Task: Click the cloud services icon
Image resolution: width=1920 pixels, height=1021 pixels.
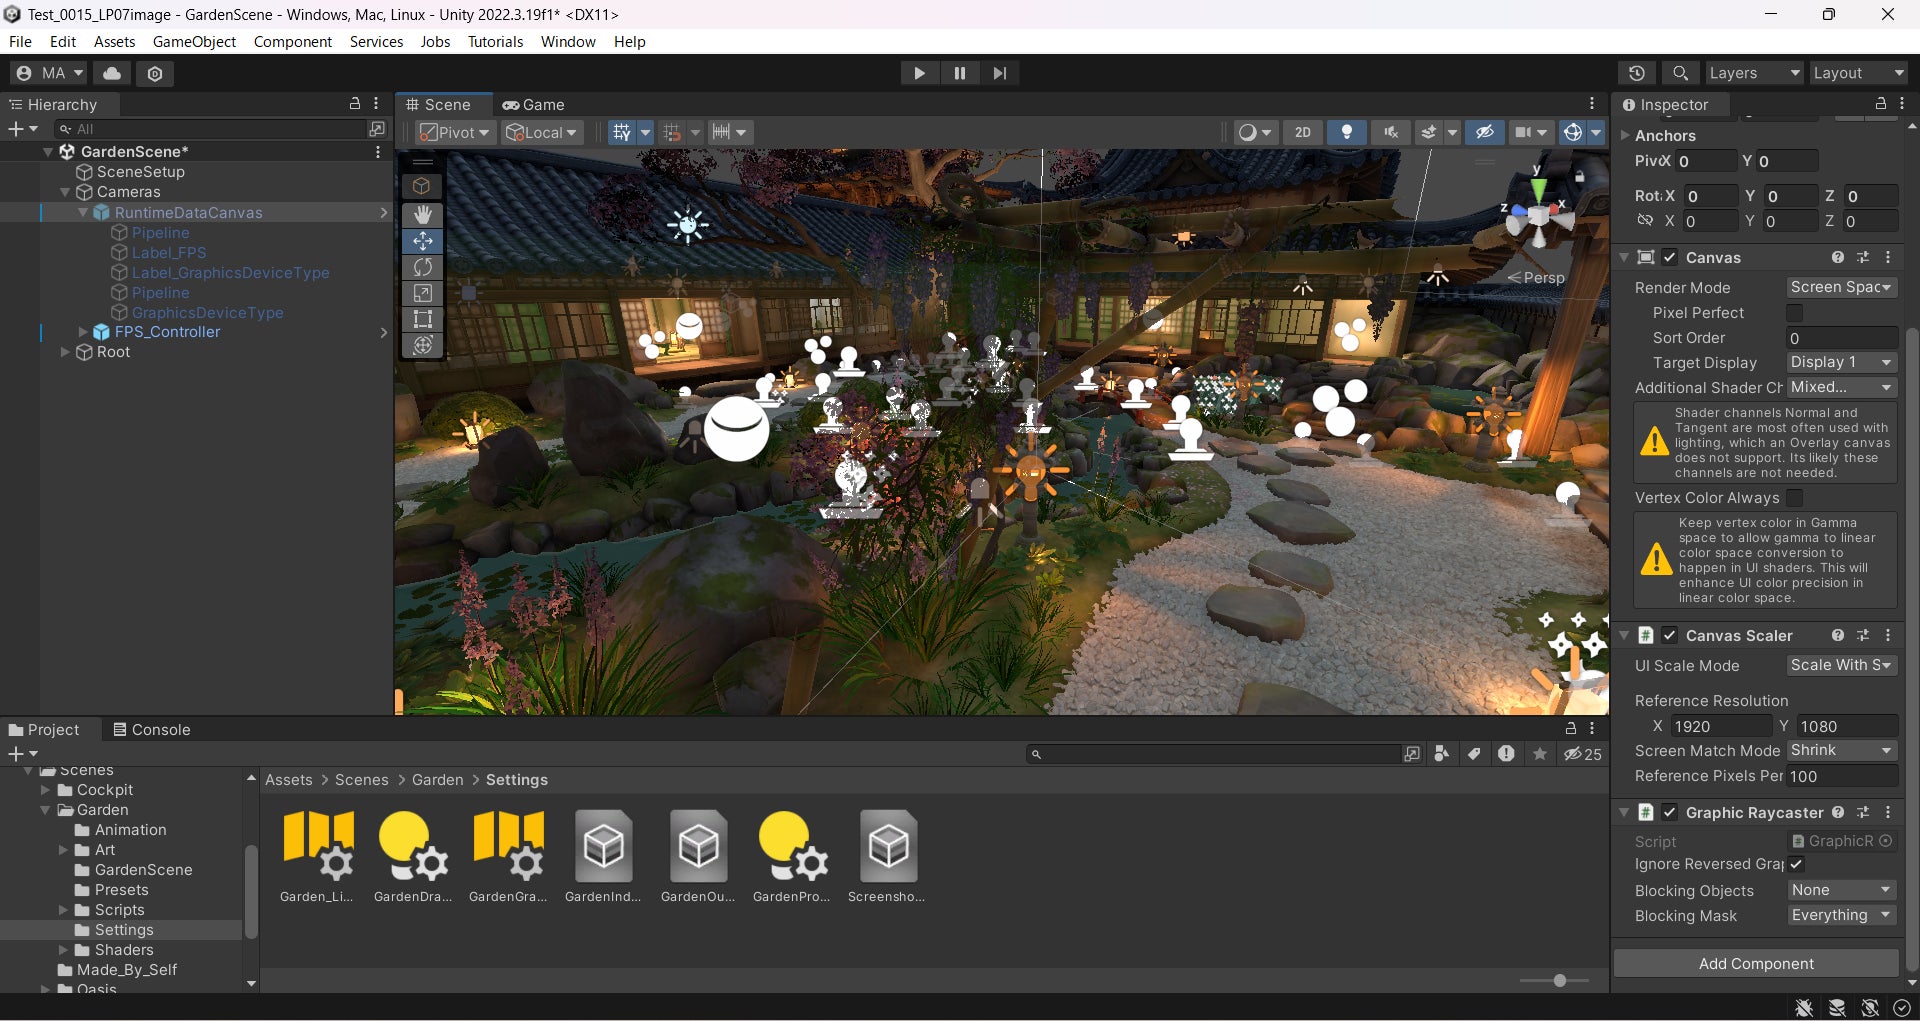Action: click(112, 73)
